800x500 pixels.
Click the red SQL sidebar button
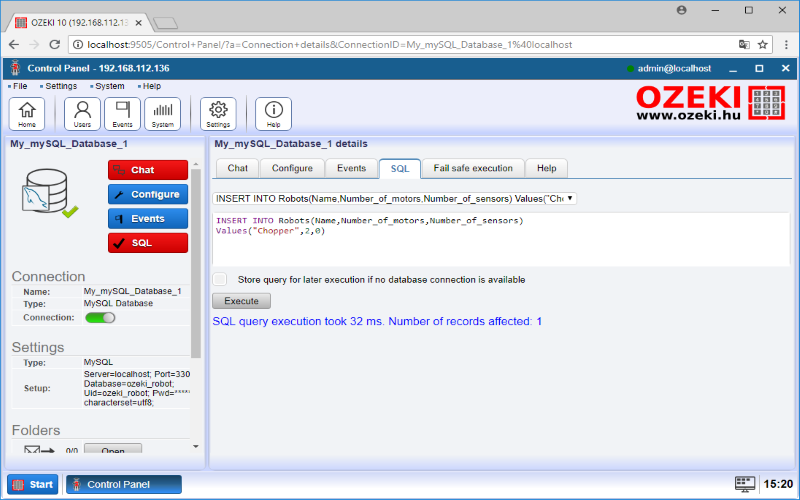coord(148,243)
